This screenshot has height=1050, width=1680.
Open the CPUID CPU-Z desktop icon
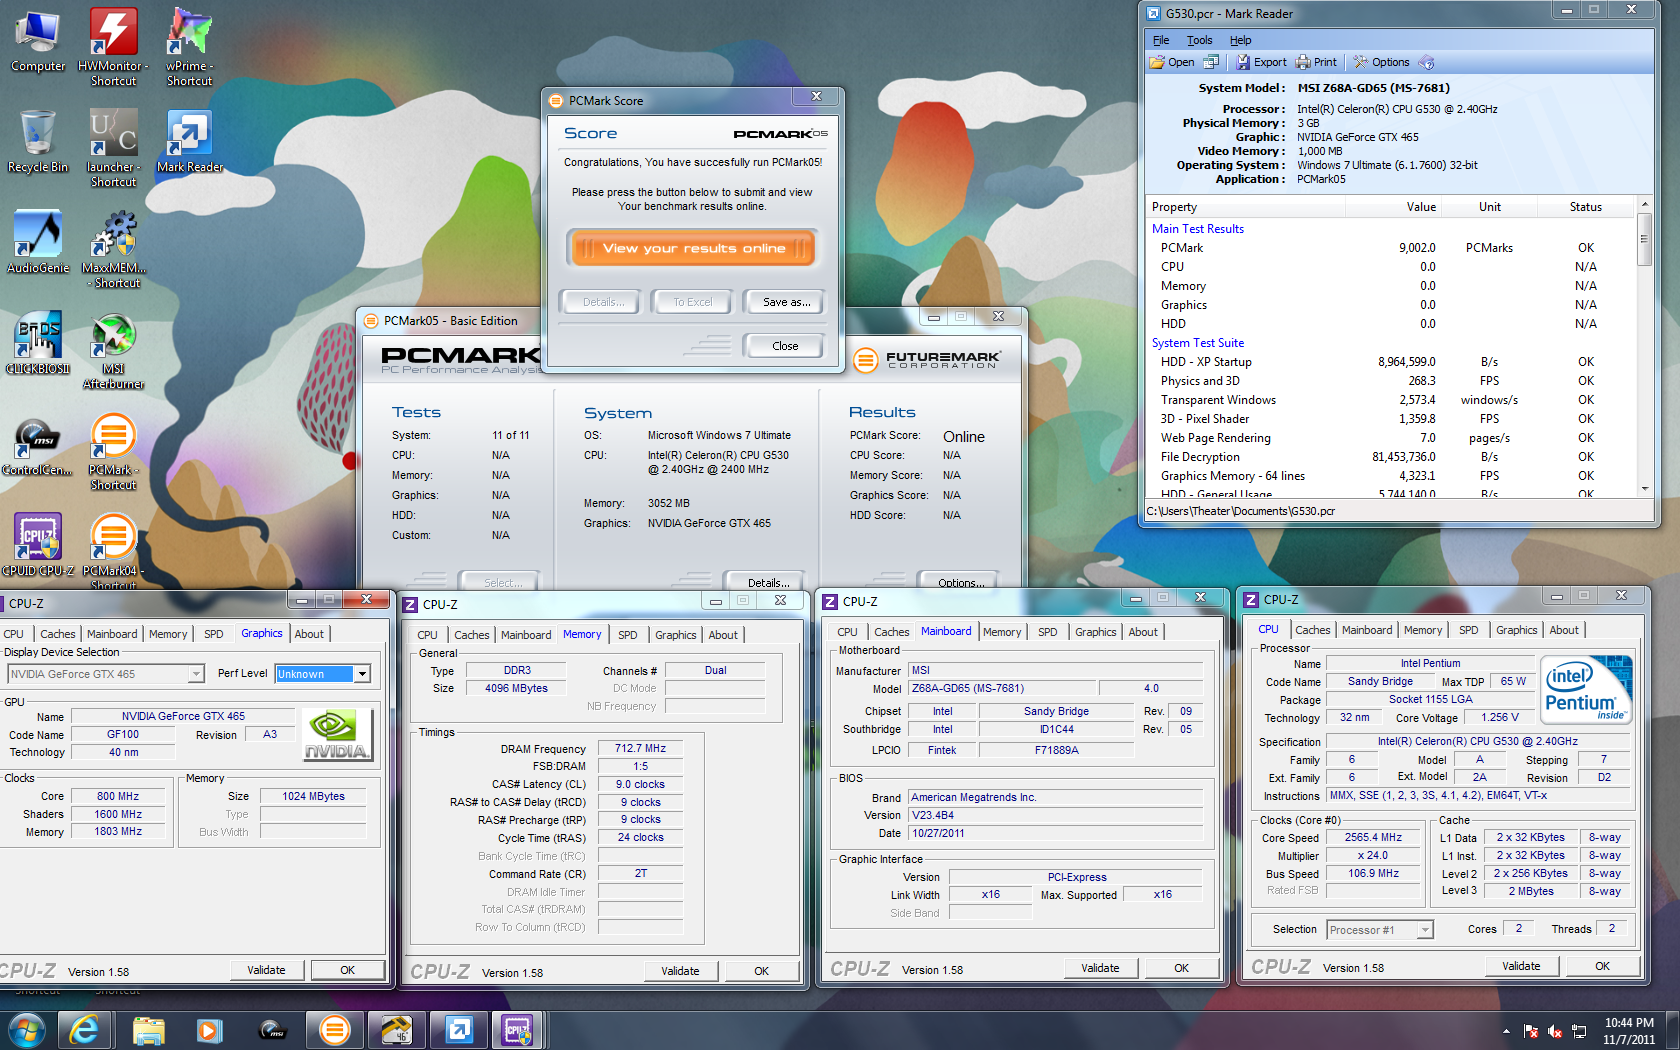point(38,545)
